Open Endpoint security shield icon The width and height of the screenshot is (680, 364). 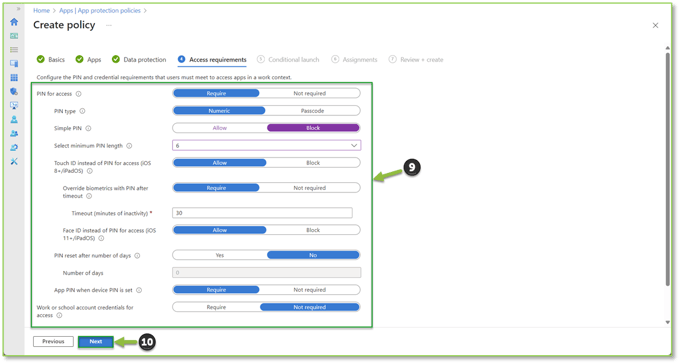tap(14, 92)
